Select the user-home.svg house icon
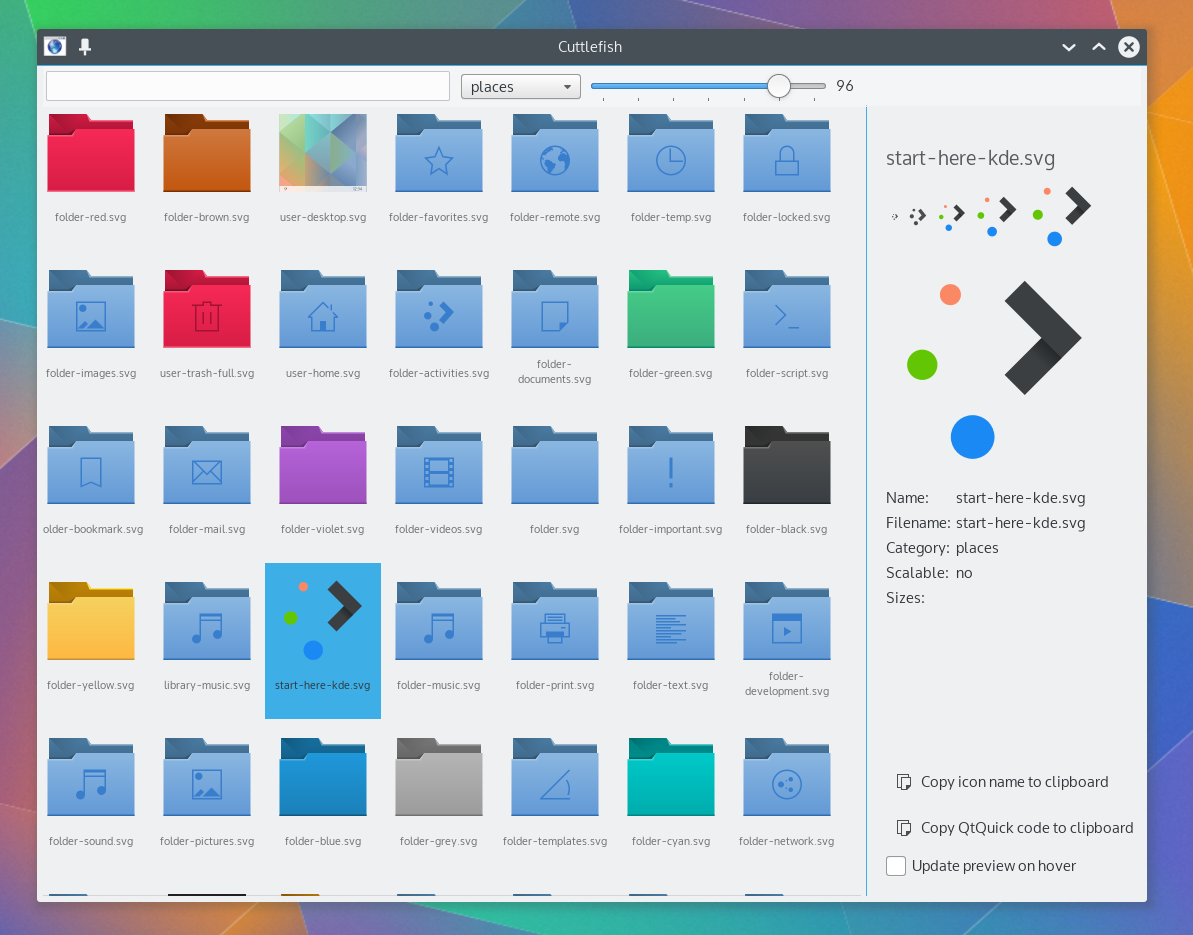Viewport: 1193px width, 935px height. 323,311
